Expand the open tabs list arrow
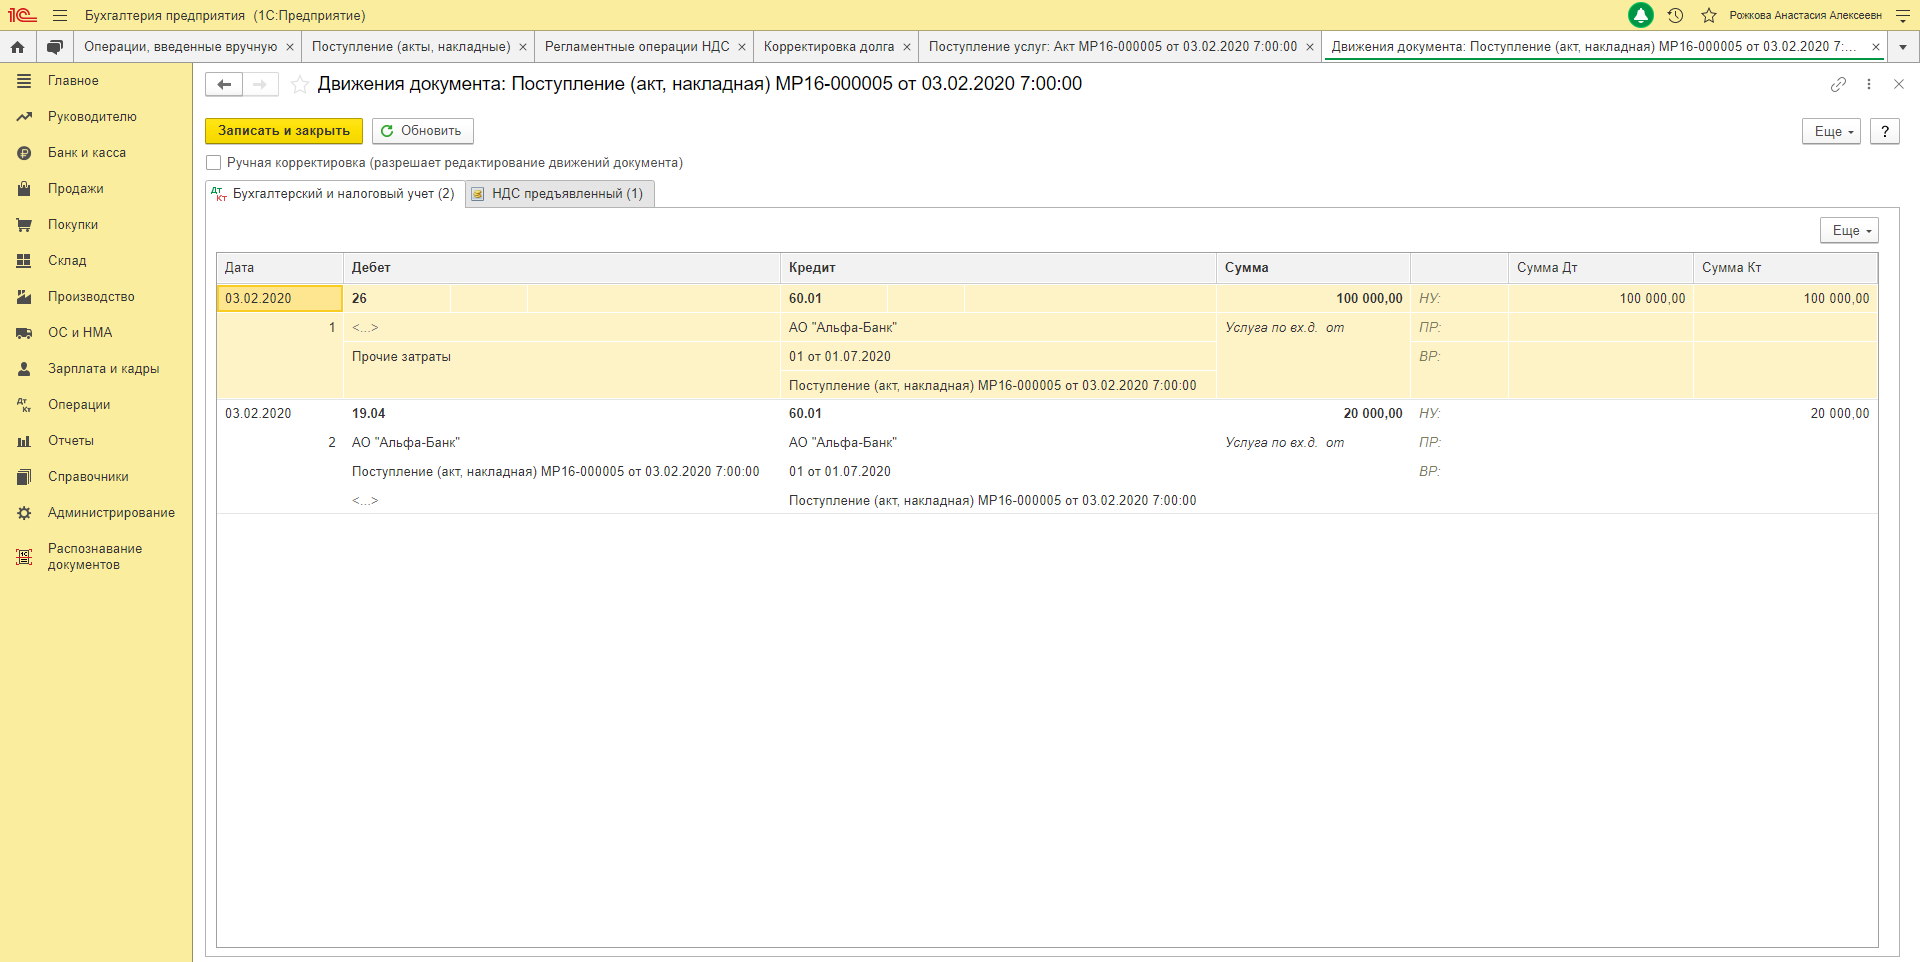The width and height of the screenshot is (1920, 962). coord(1902,47)
